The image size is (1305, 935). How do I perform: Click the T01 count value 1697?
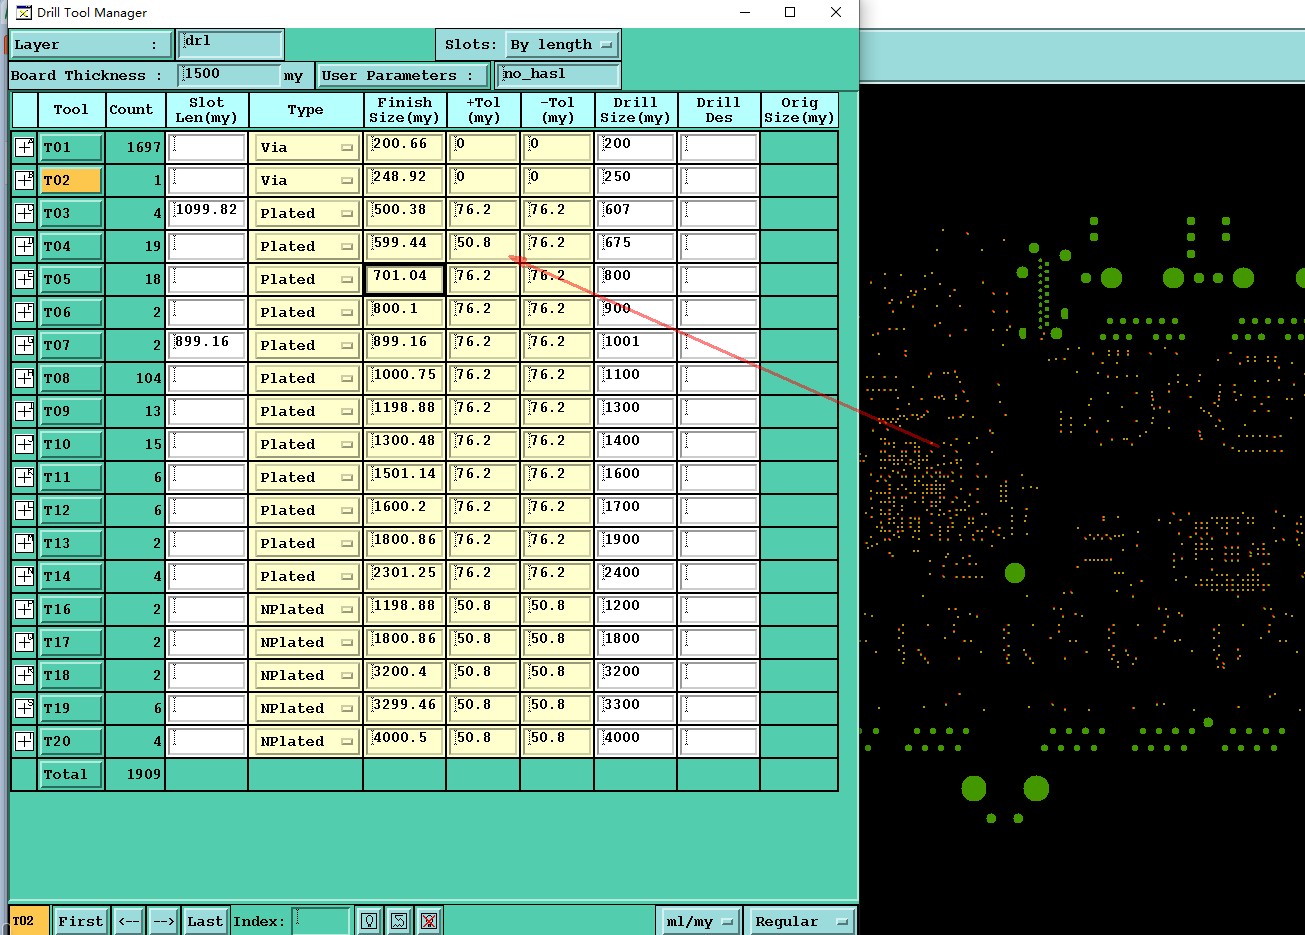click(143, 147)
